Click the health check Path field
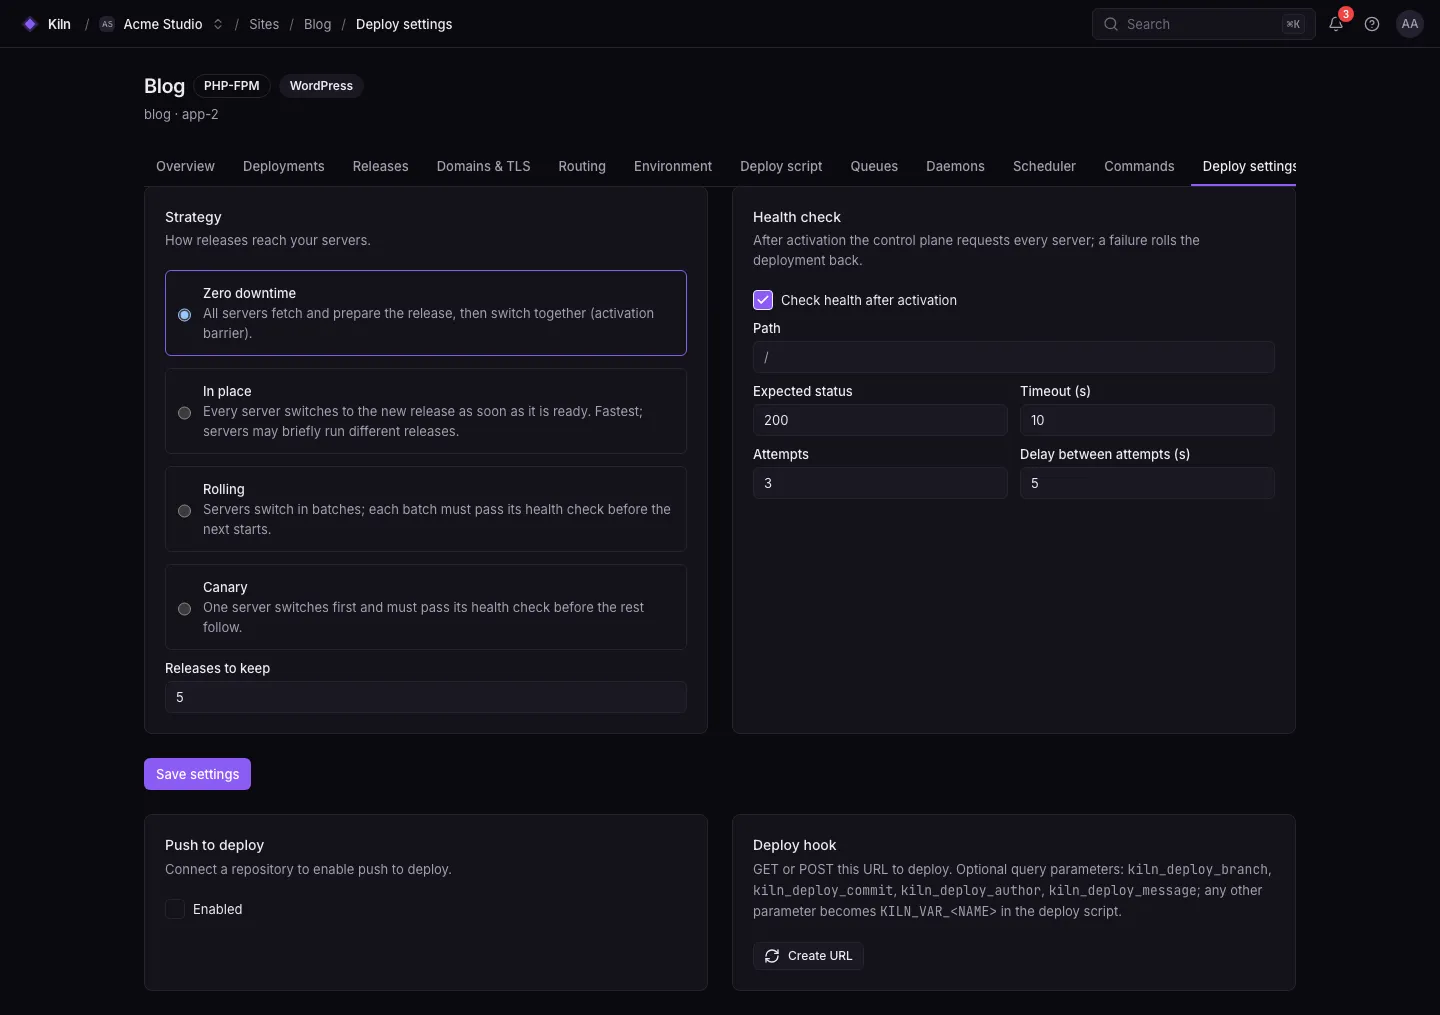This screenshot has height=1015, width=1440. (1014, 357)
